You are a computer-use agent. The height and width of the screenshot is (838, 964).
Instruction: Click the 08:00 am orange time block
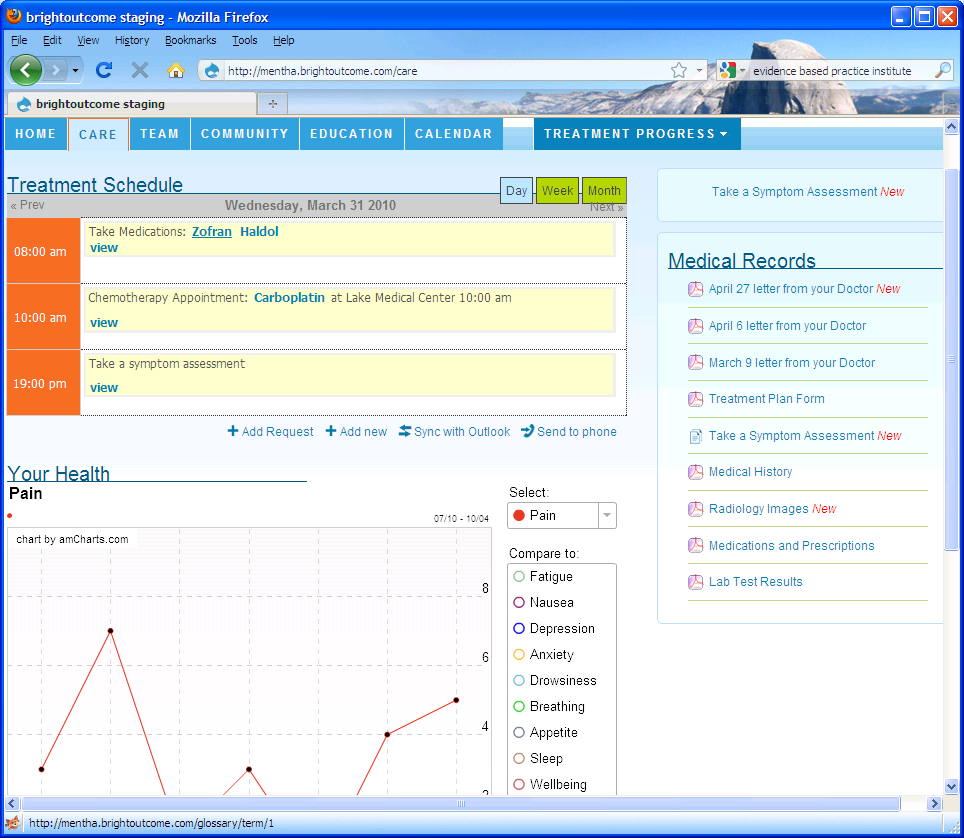[43, 251]
